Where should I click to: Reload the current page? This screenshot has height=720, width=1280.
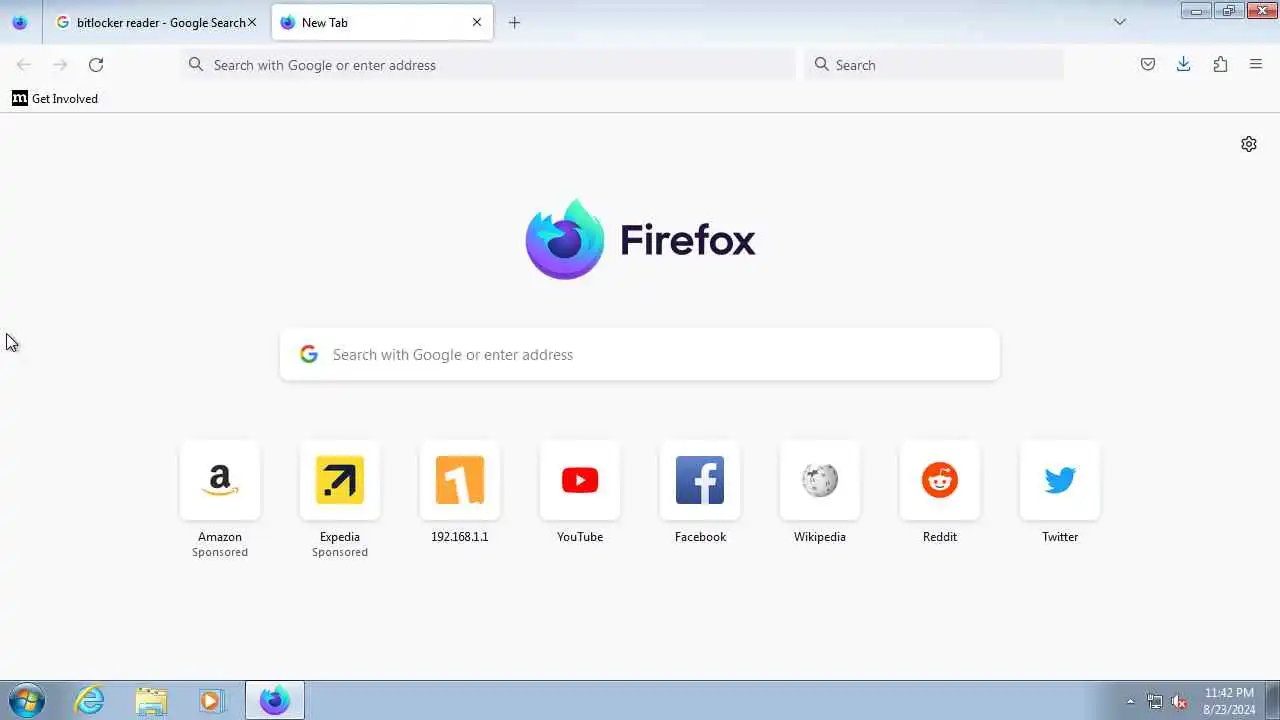[x=96, y=65]
